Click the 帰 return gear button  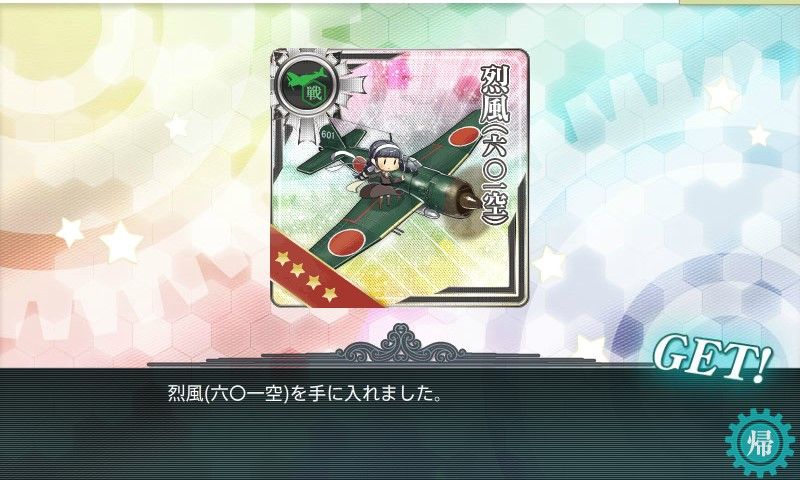click(x=760, y=442)
